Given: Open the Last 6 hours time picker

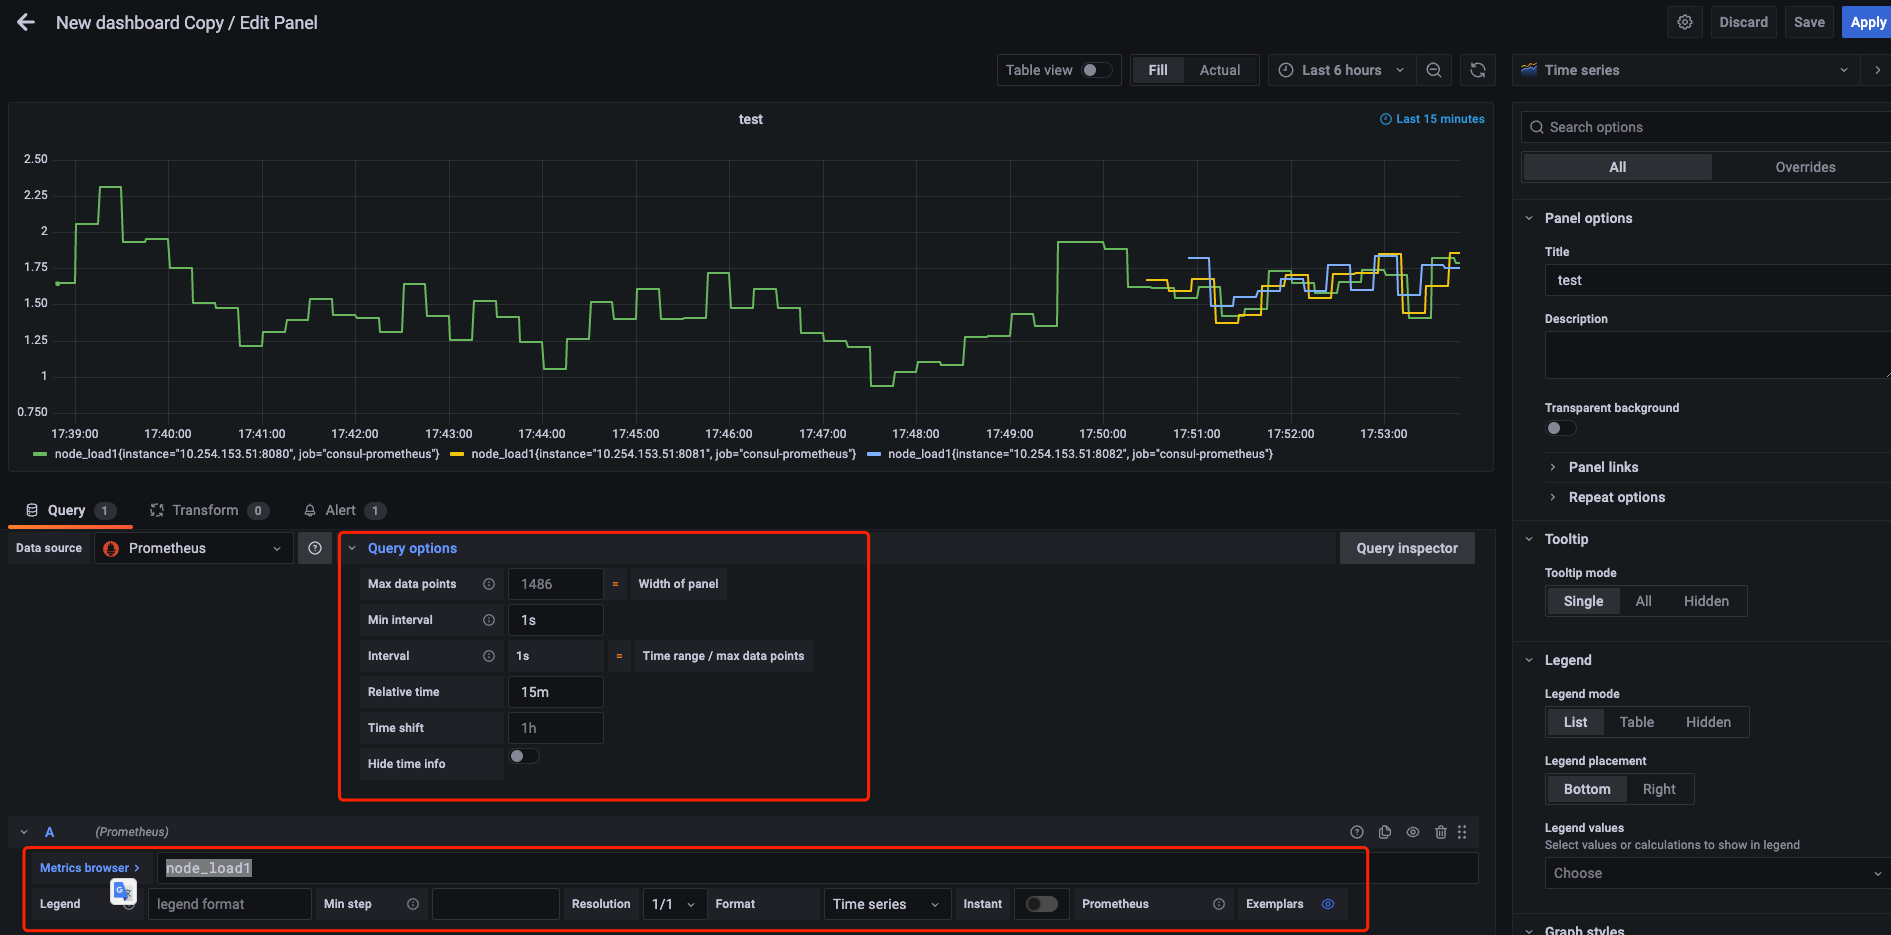Looking at the screenshot, I should pos(1341,70).
